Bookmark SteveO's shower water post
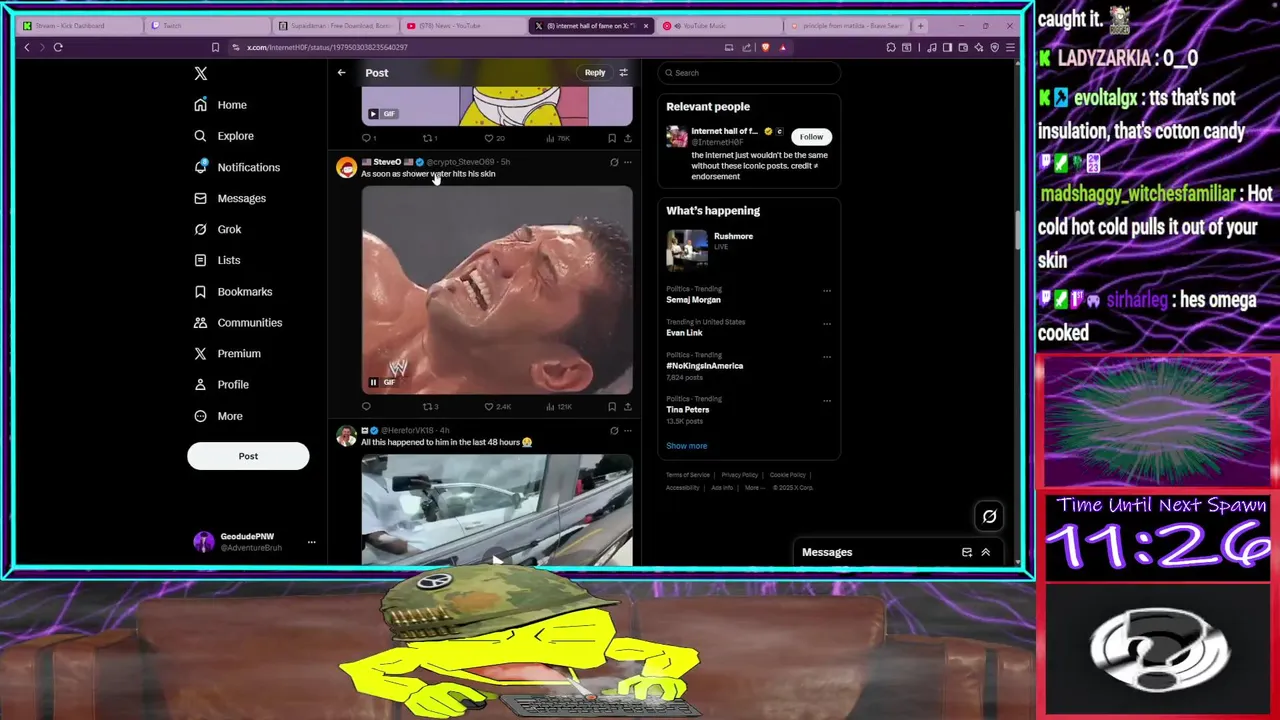This screenshot has height=720, width=1280. click(612, 407)
